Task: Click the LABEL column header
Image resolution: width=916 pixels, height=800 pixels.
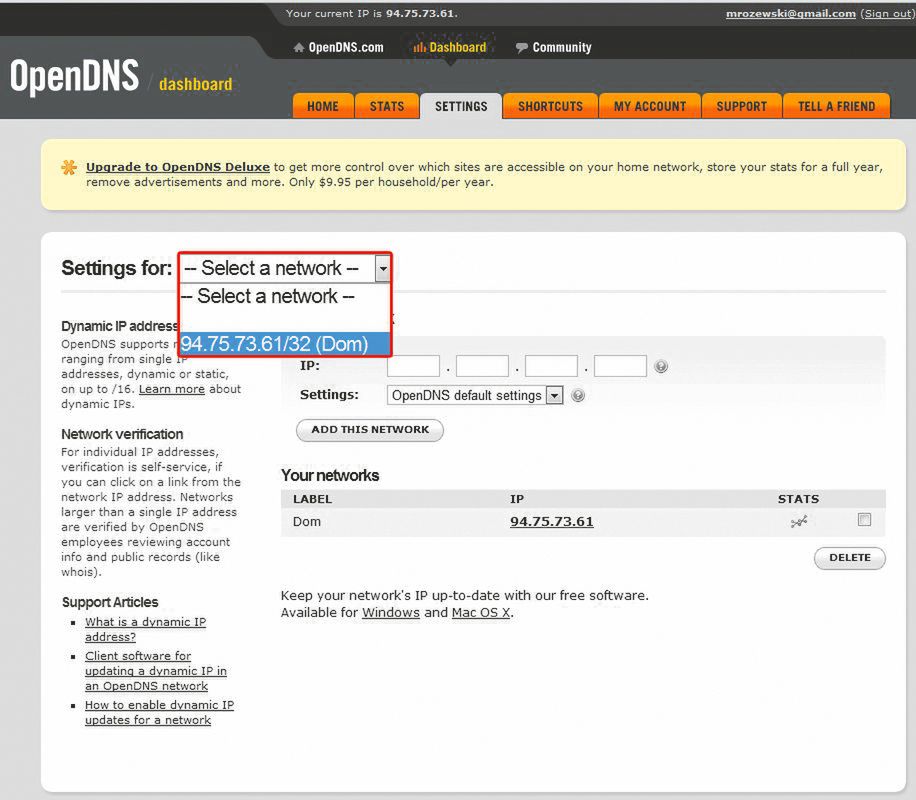Action: point(313,499)
